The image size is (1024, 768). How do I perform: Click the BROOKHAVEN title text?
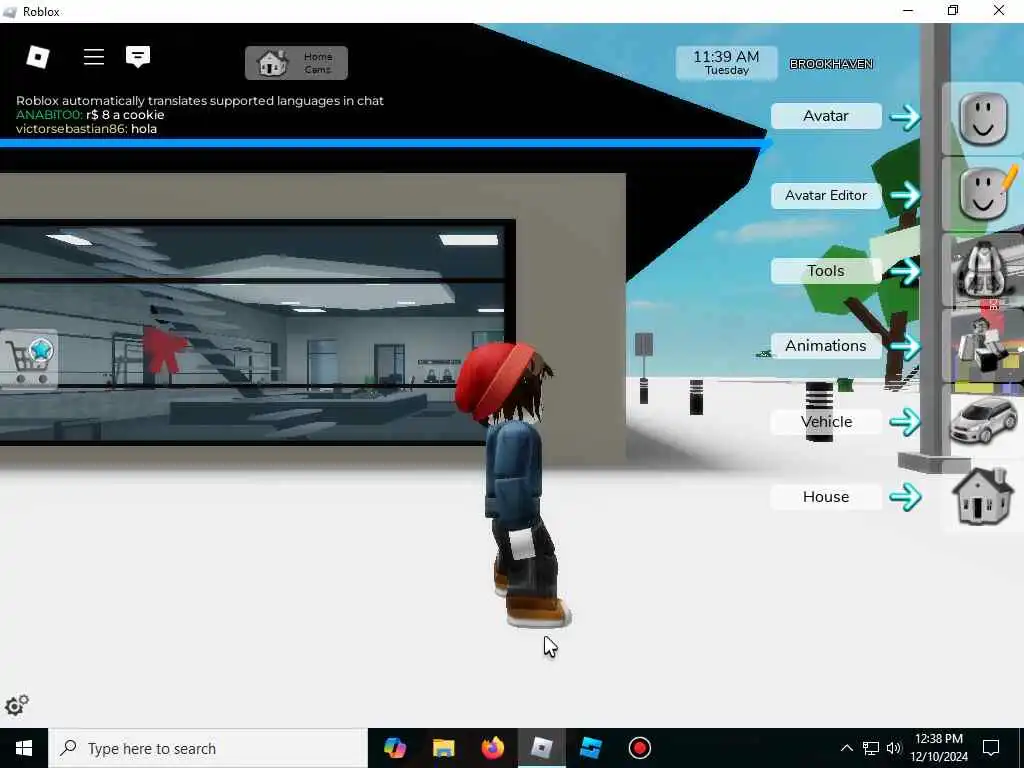(831, 64)
